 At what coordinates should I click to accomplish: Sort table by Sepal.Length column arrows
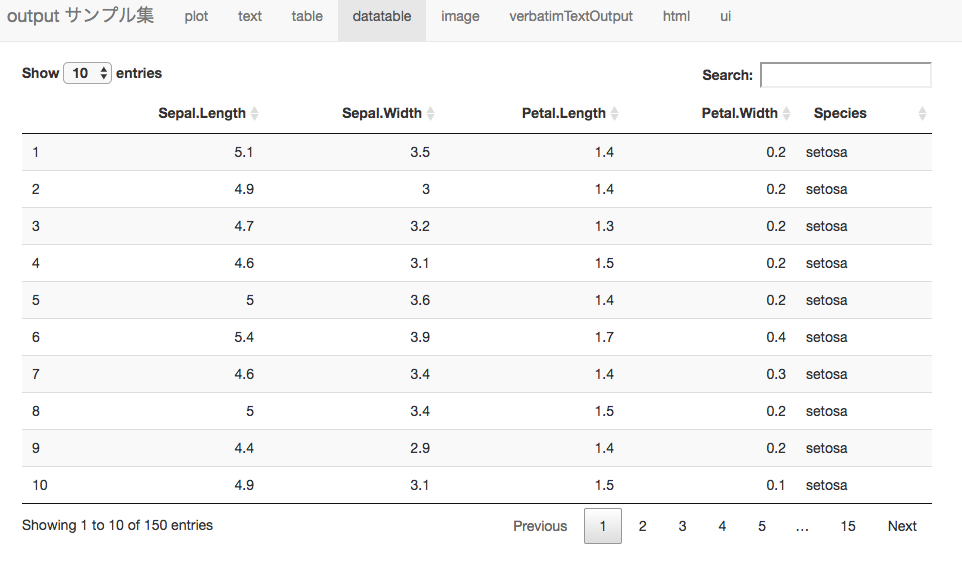(255, 113)
